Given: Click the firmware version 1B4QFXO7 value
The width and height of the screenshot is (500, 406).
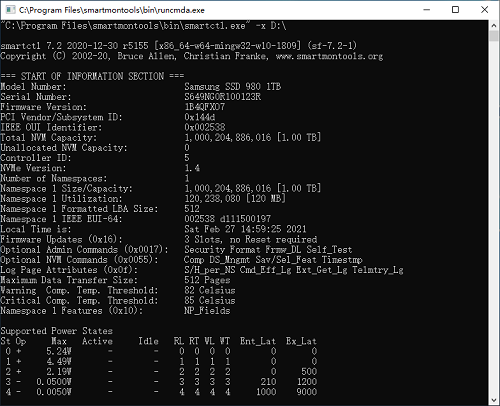Looking at the screenshot, I should click(205, 107).
